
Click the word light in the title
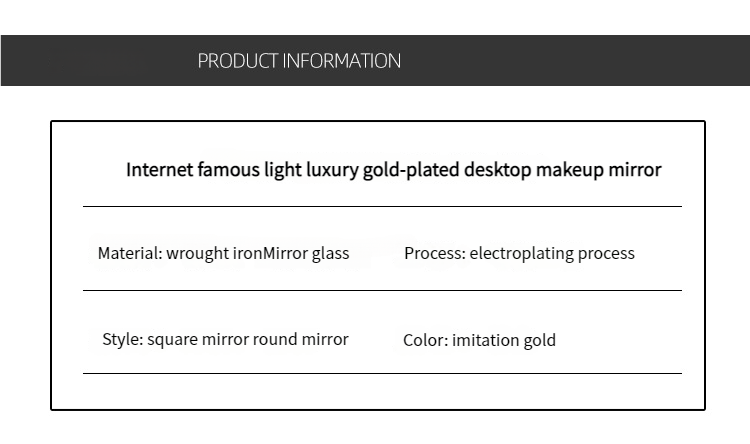(x=281, y=170)
